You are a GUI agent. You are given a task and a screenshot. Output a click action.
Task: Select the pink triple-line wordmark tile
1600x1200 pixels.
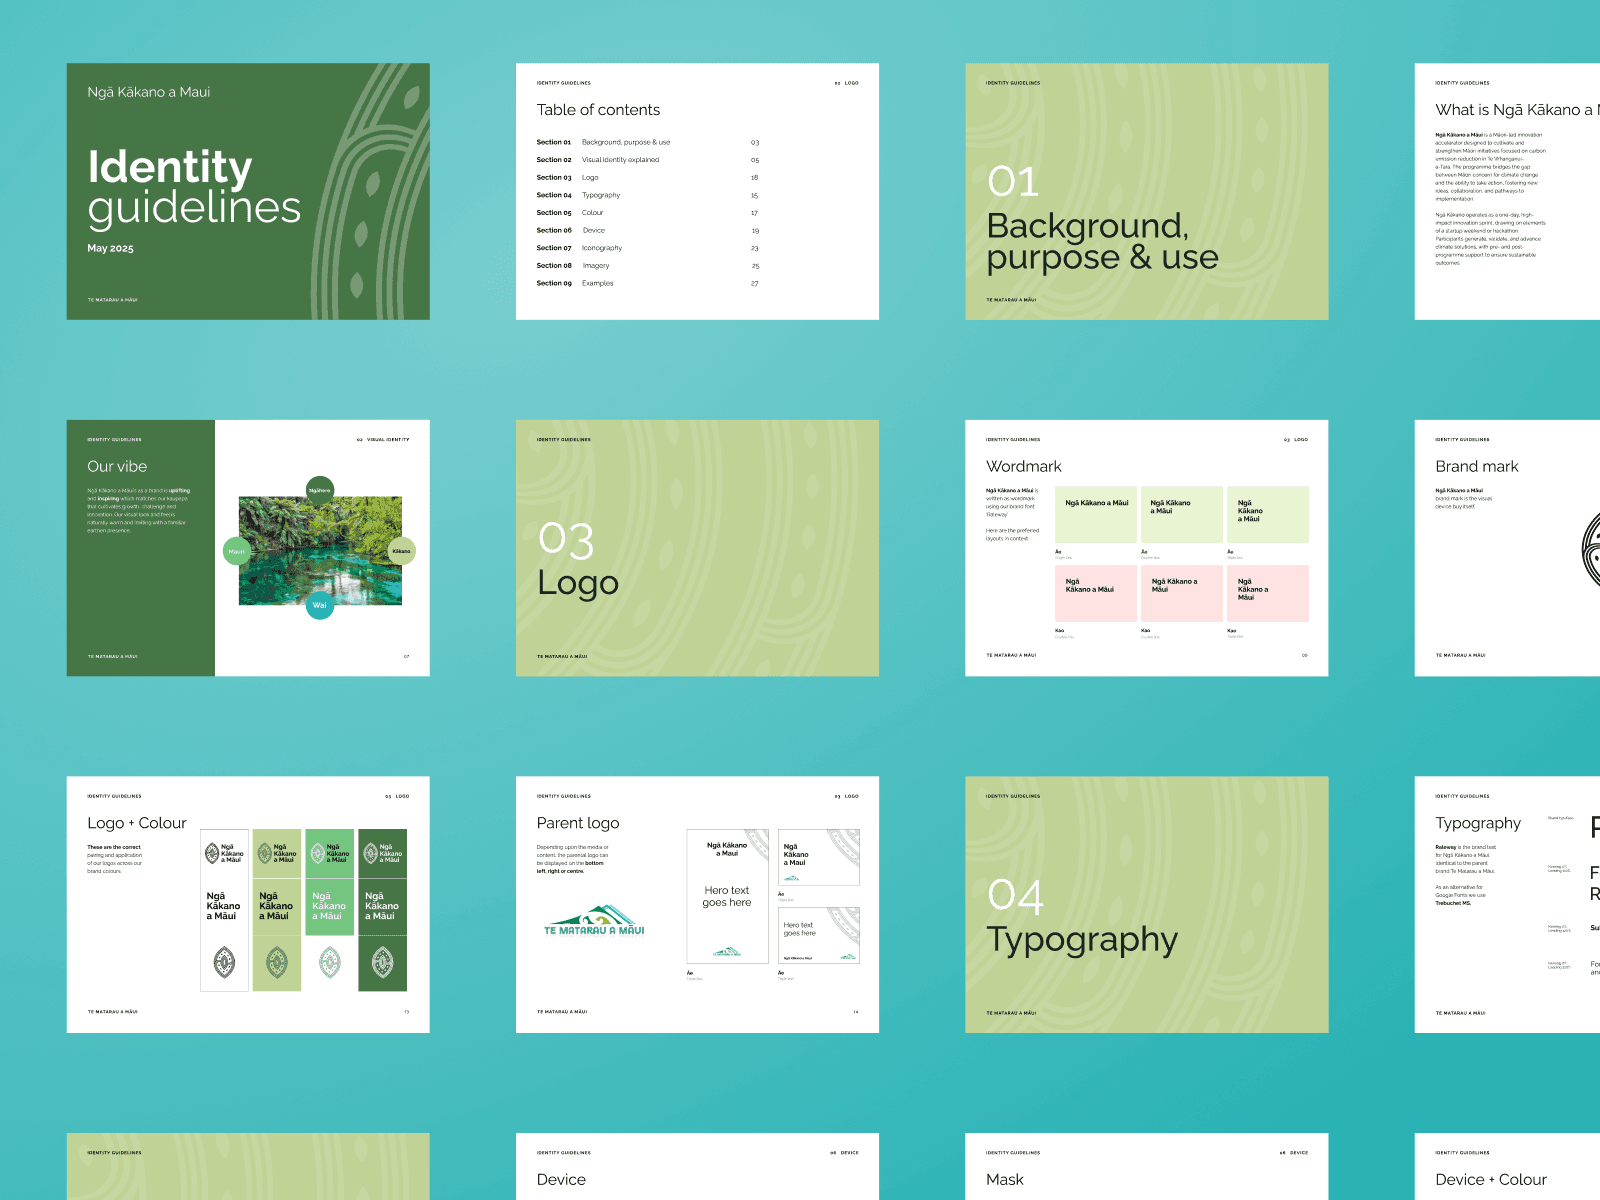point(1268,593)
